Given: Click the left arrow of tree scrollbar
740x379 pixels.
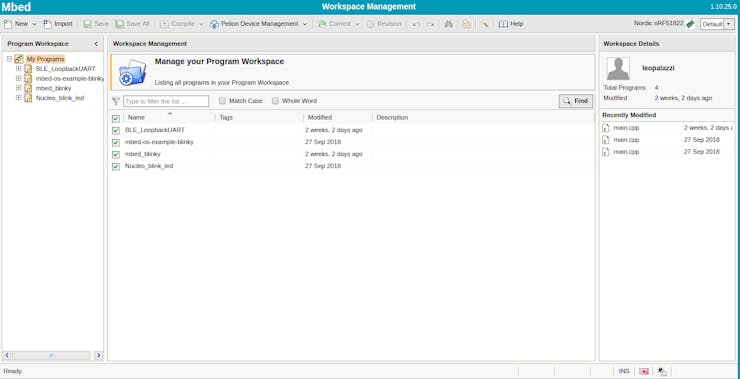Looking at the screenshot, I should 7,355.
